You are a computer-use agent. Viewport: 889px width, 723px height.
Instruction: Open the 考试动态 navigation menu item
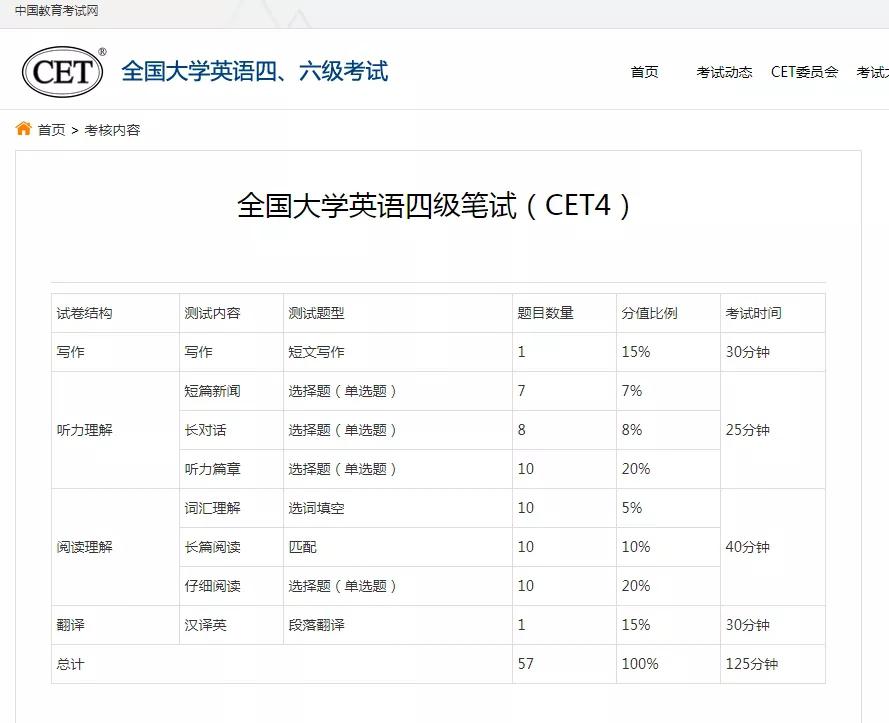click(724, 72)
